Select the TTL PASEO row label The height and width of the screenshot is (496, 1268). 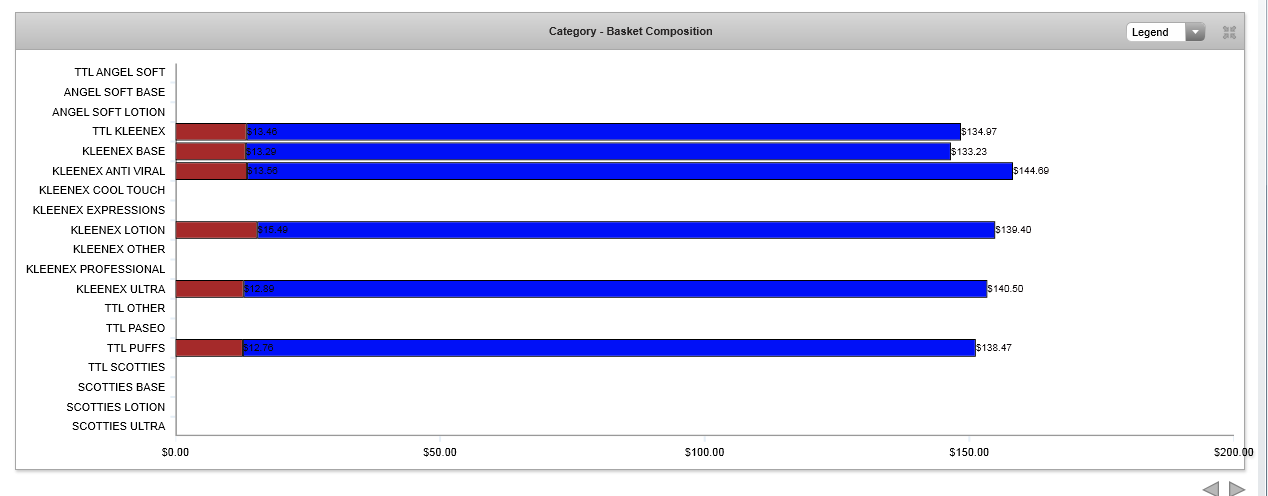[x=135, y=328]
